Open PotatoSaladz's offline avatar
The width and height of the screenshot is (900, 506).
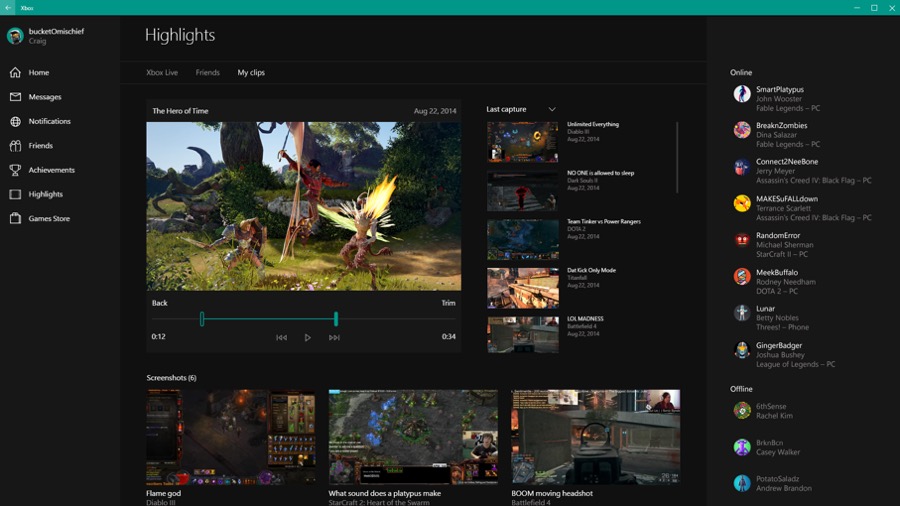tap(742, 483)
